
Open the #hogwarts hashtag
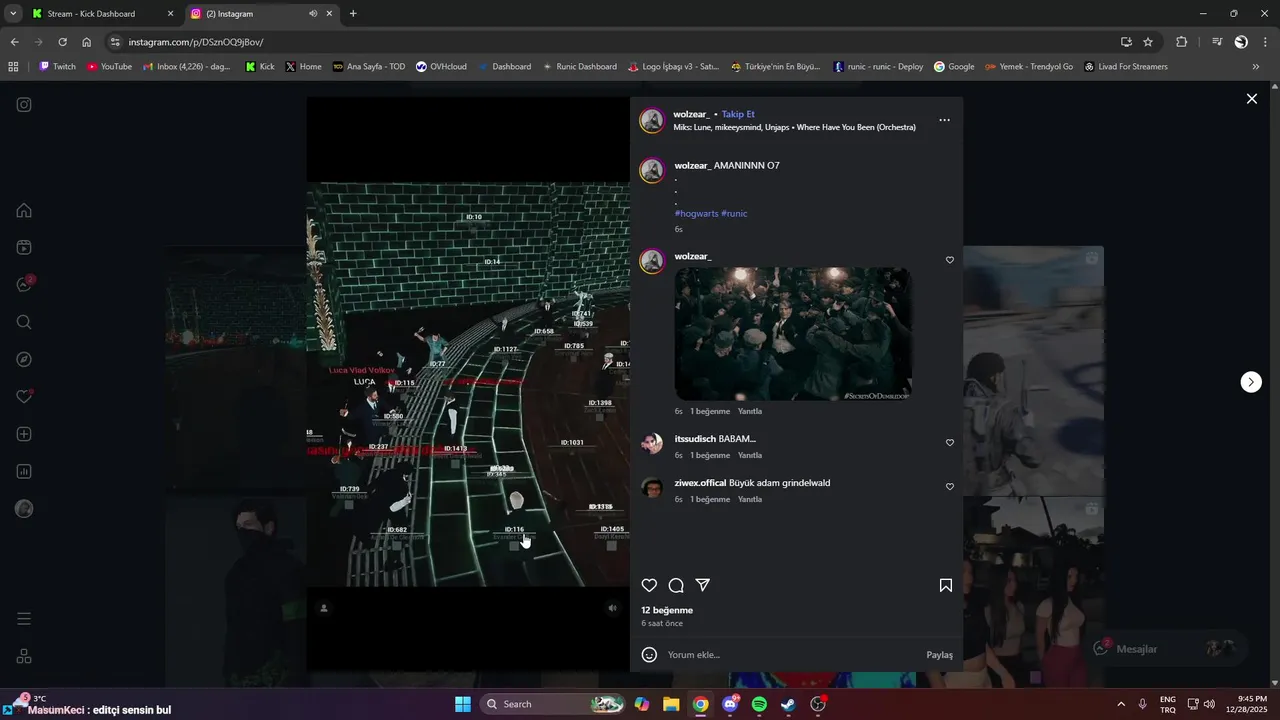pyautogui.click(x=696, y=213)
